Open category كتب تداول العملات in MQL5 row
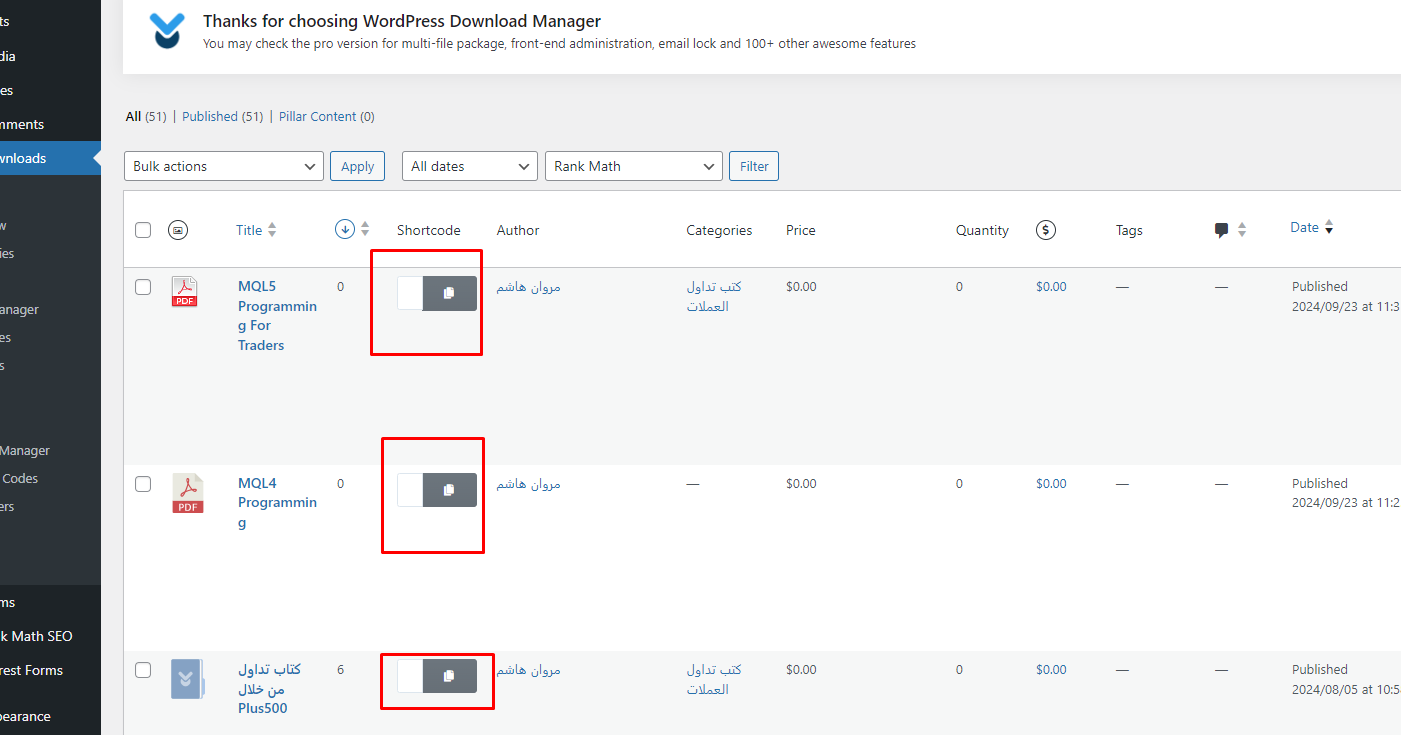The image size is (1401, 735). pyautogui.click(x=714, y=297)
